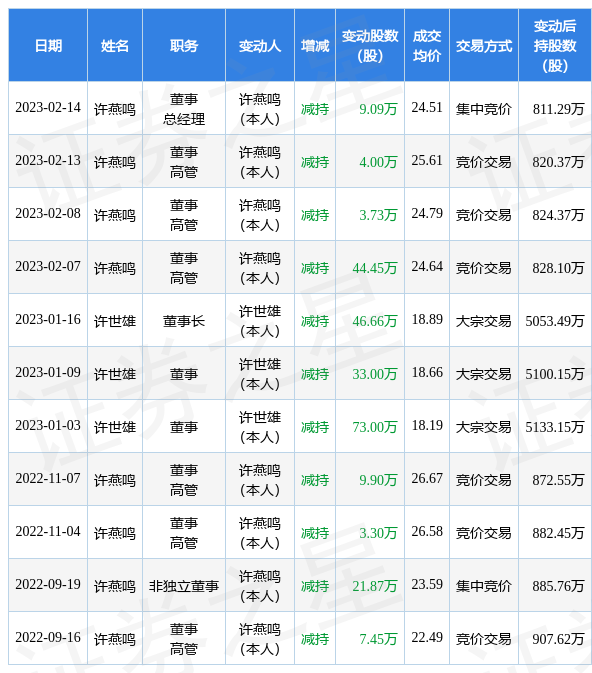592x673 pixels.
Task: Click the 9.09万 share change value
Action: [x=378, y=109]
